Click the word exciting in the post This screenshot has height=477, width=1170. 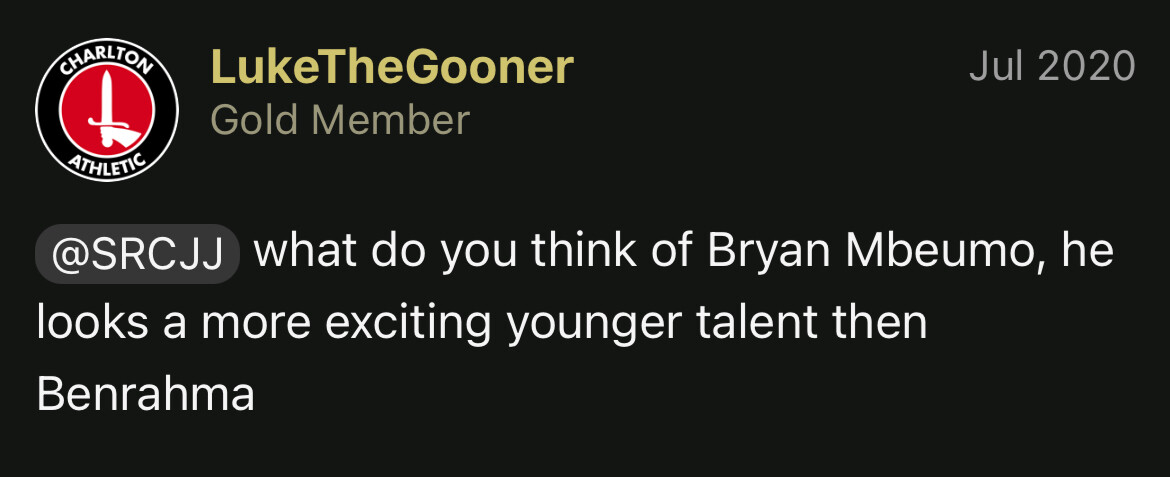pos(408,325)
